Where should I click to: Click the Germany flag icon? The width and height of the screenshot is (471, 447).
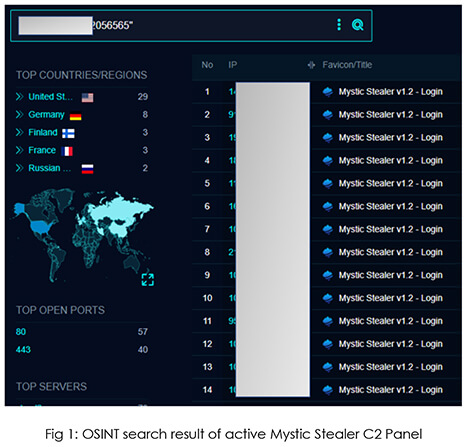75,117
